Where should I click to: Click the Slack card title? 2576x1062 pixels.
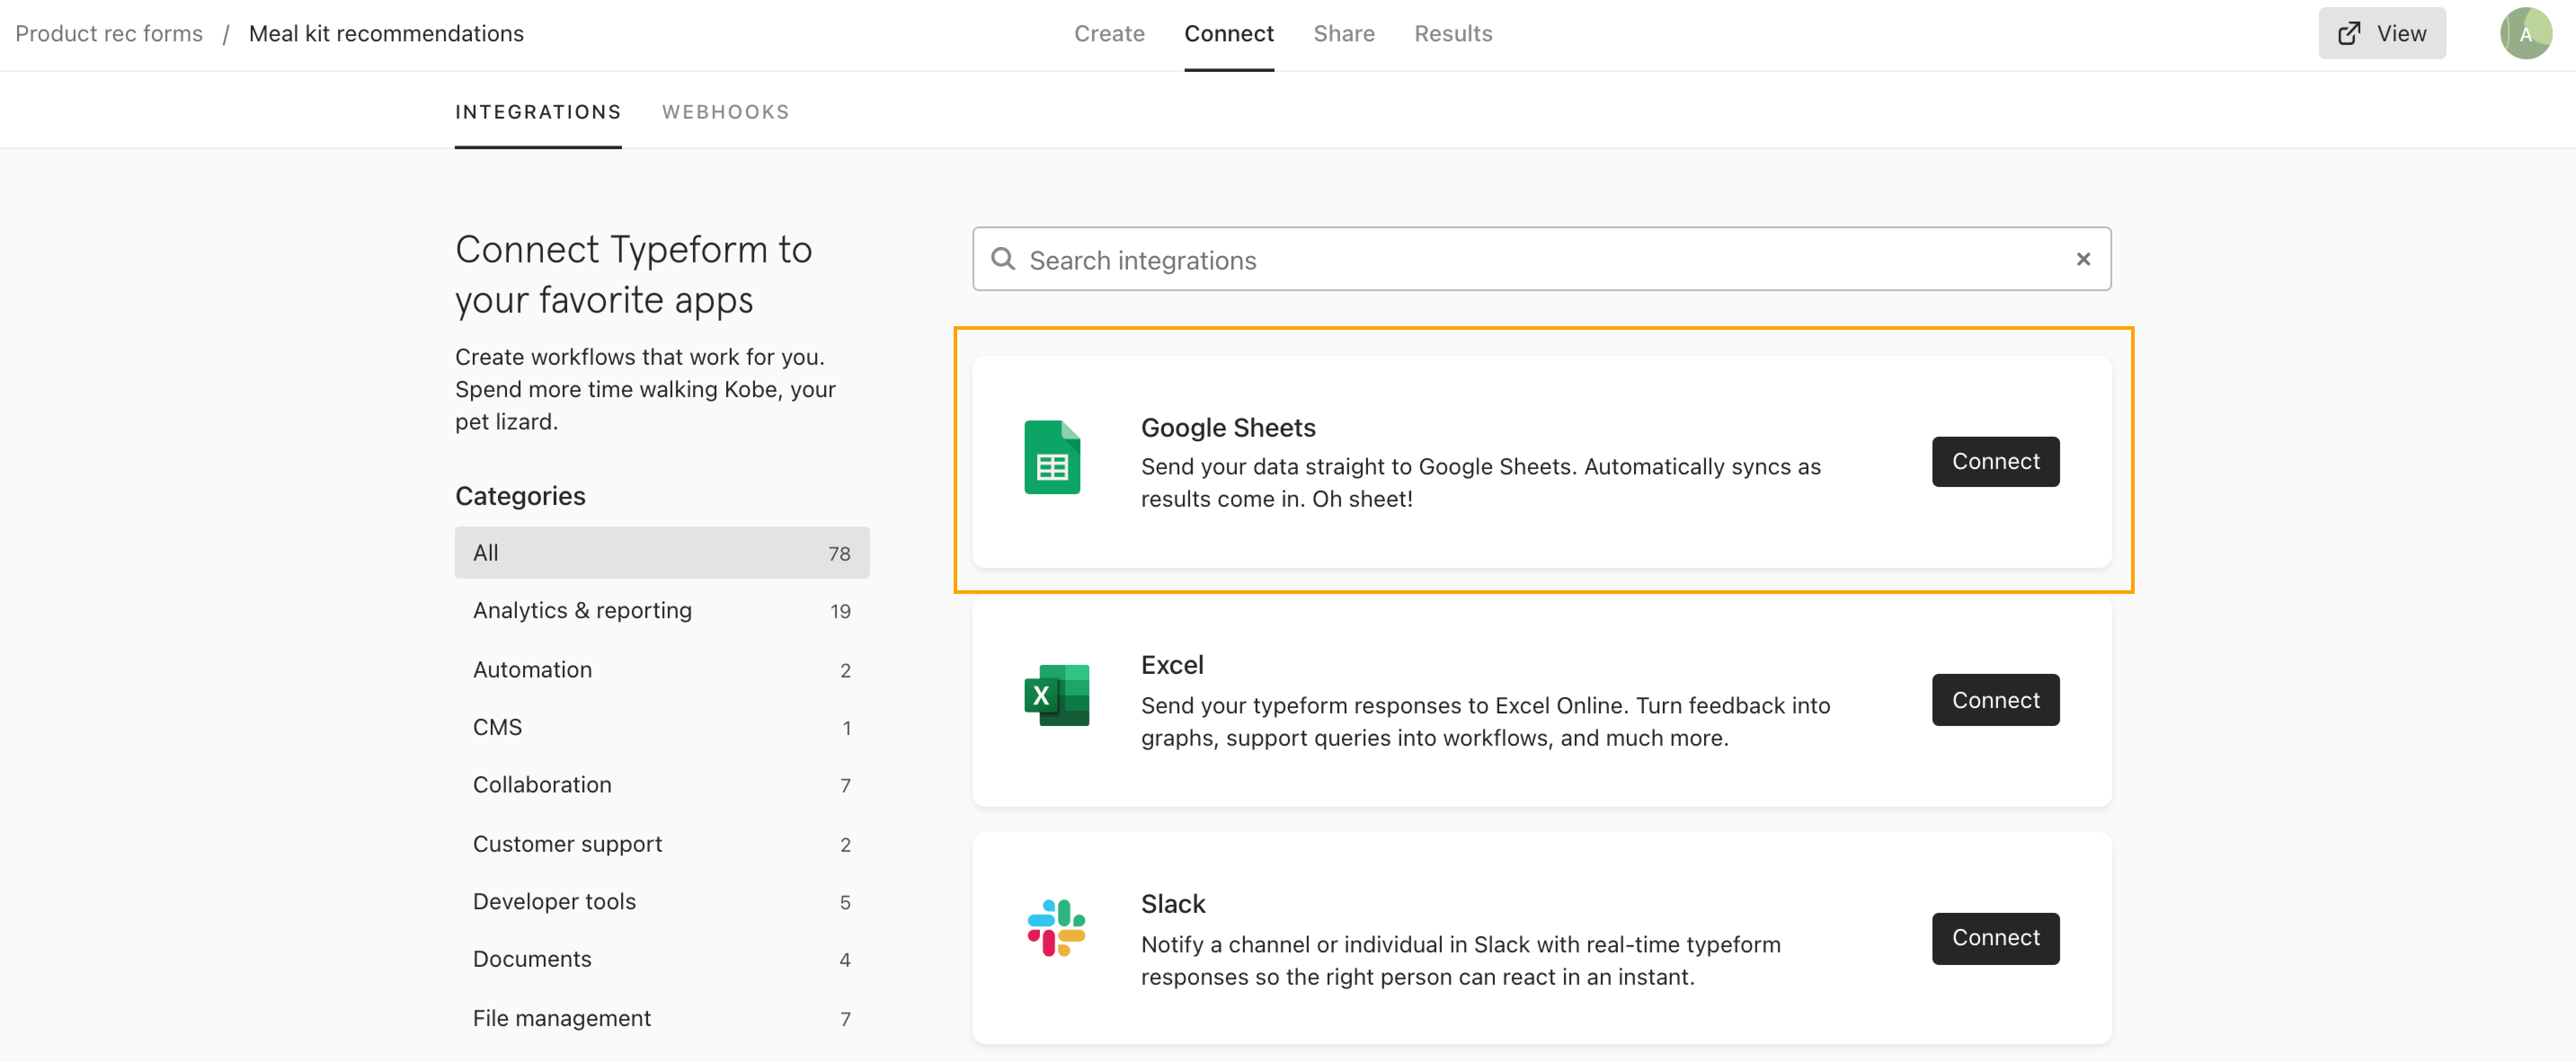click(1173, 904)
